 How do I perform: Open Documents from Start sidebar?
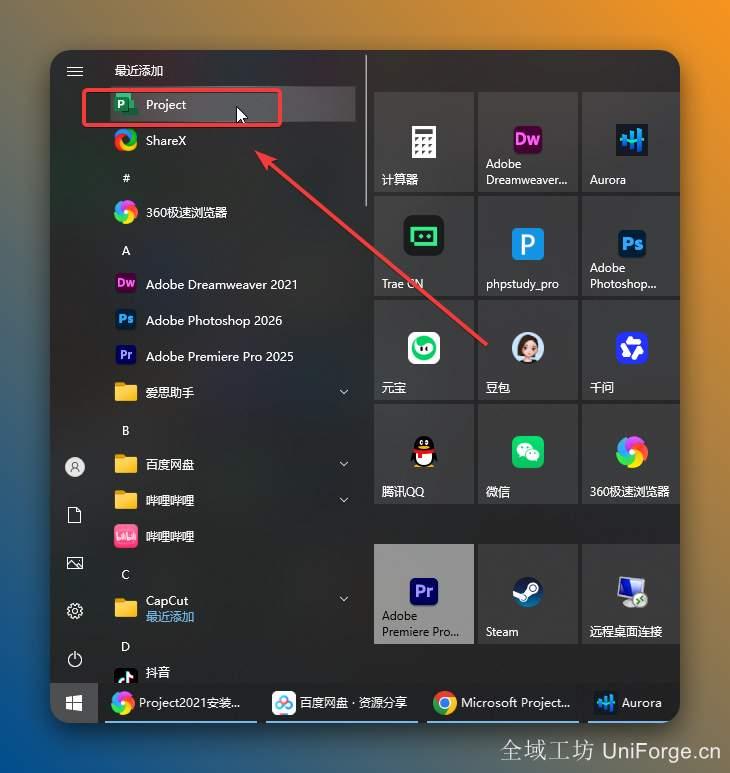tap(75, 515)
